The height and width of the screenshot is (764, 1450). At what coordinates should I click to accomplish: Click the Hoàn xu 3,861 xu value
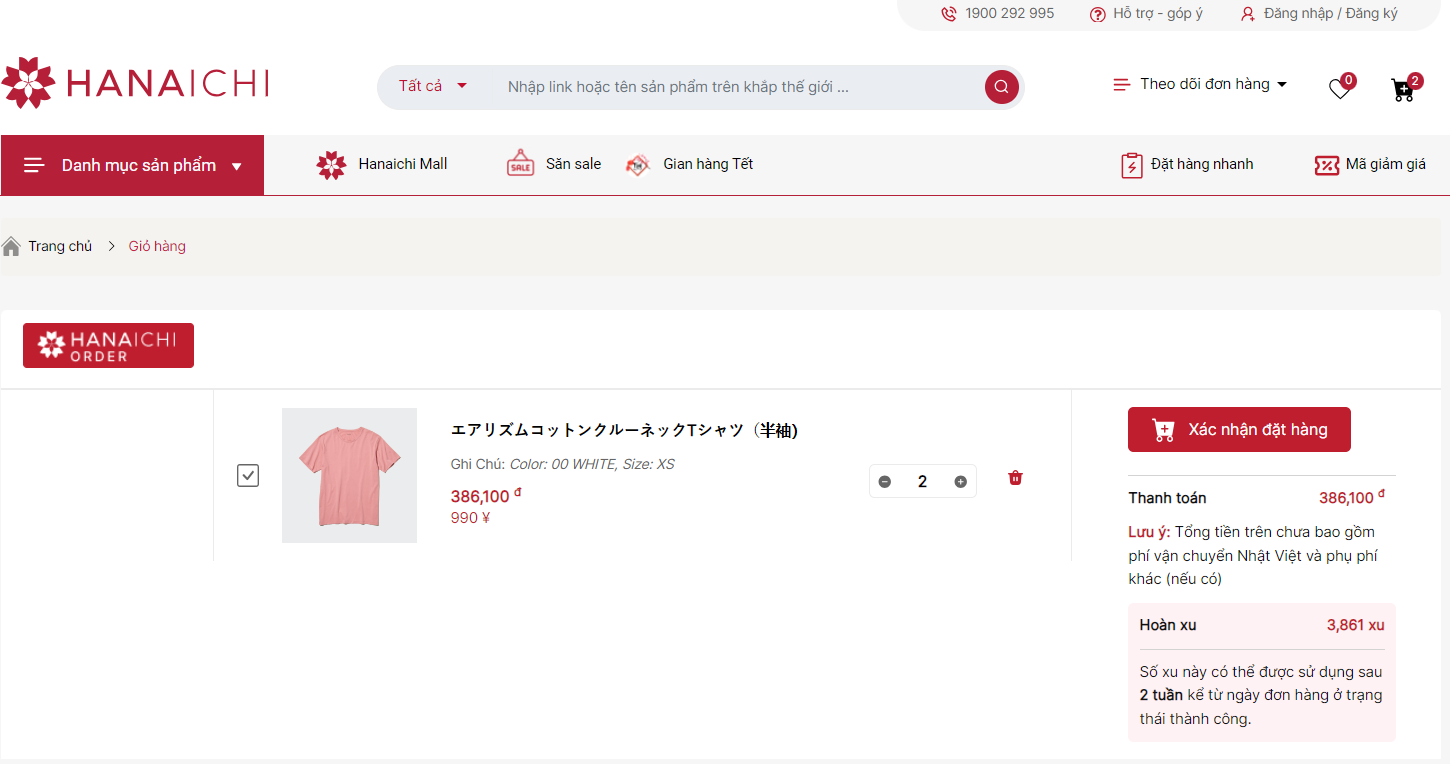(1355, 625)
